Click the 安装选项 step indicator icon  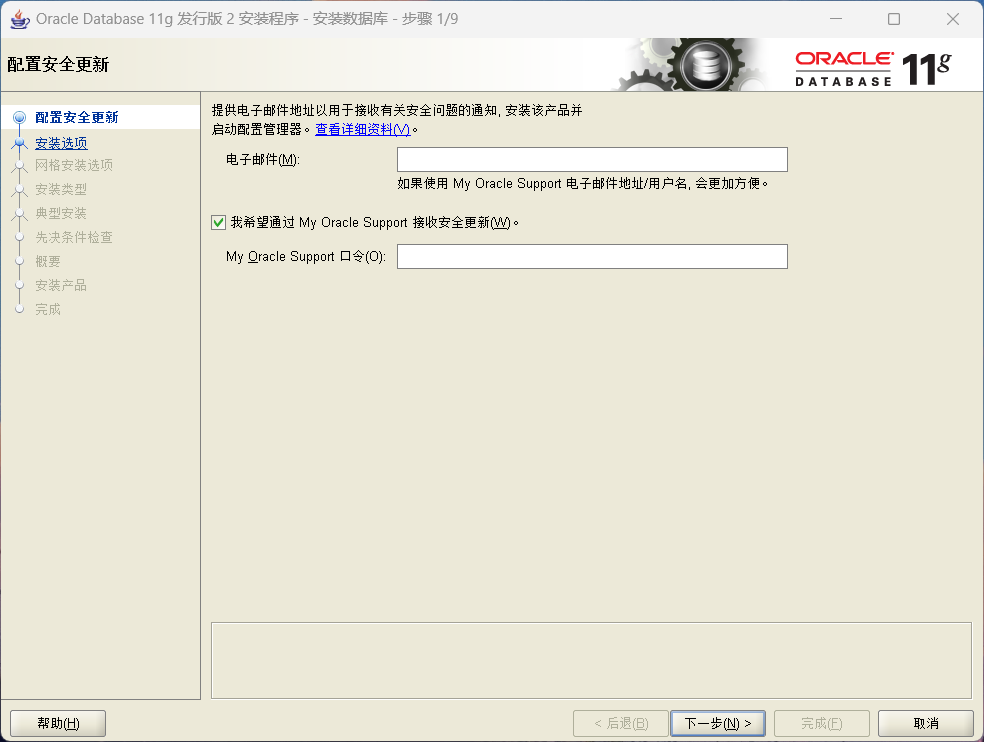[x=20, y=142]
